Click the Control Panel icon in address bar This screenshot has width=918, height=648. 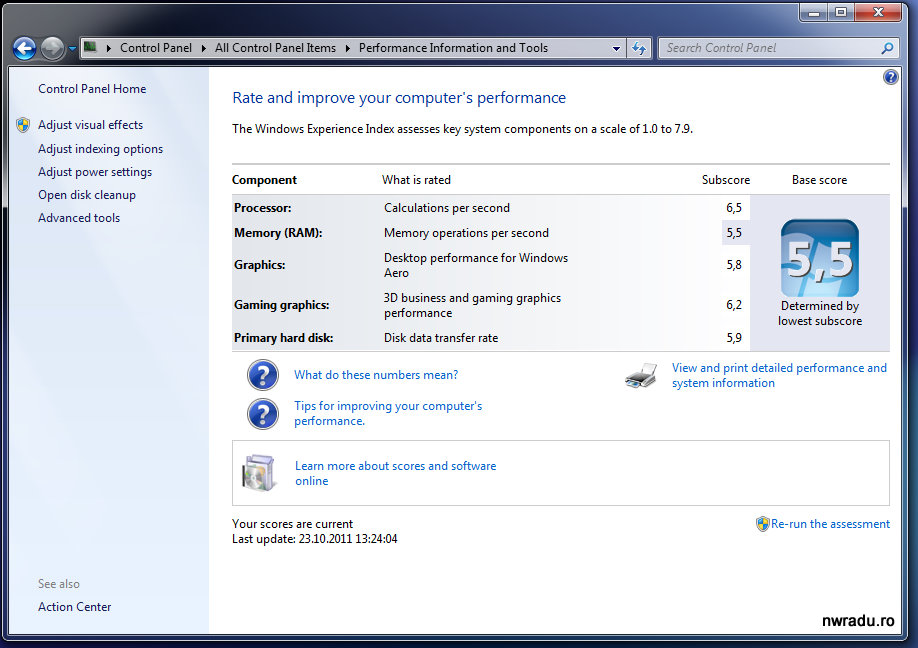pyautogui.click(x=91, y=47)
